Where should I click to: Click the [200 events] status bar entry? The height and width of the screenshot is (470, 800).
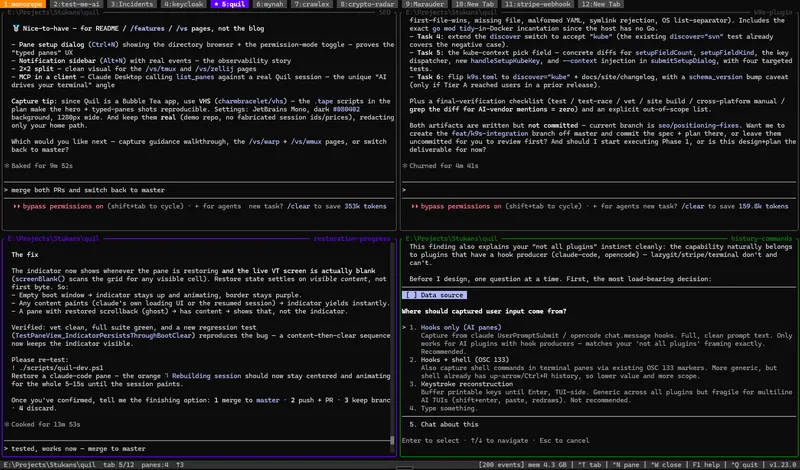503,465
